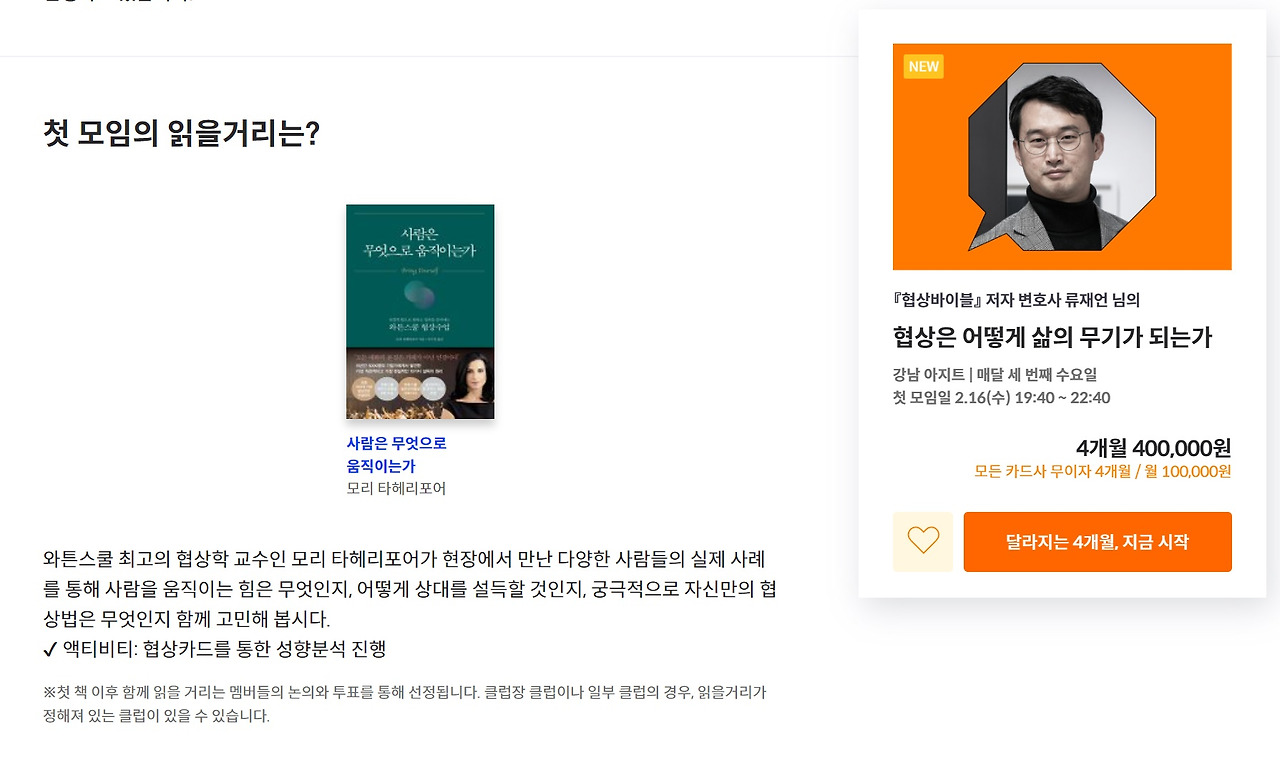Click the paragraph starting 와튼스쿨 최고의 협상학
The image size is (1280, 760).
410,589
